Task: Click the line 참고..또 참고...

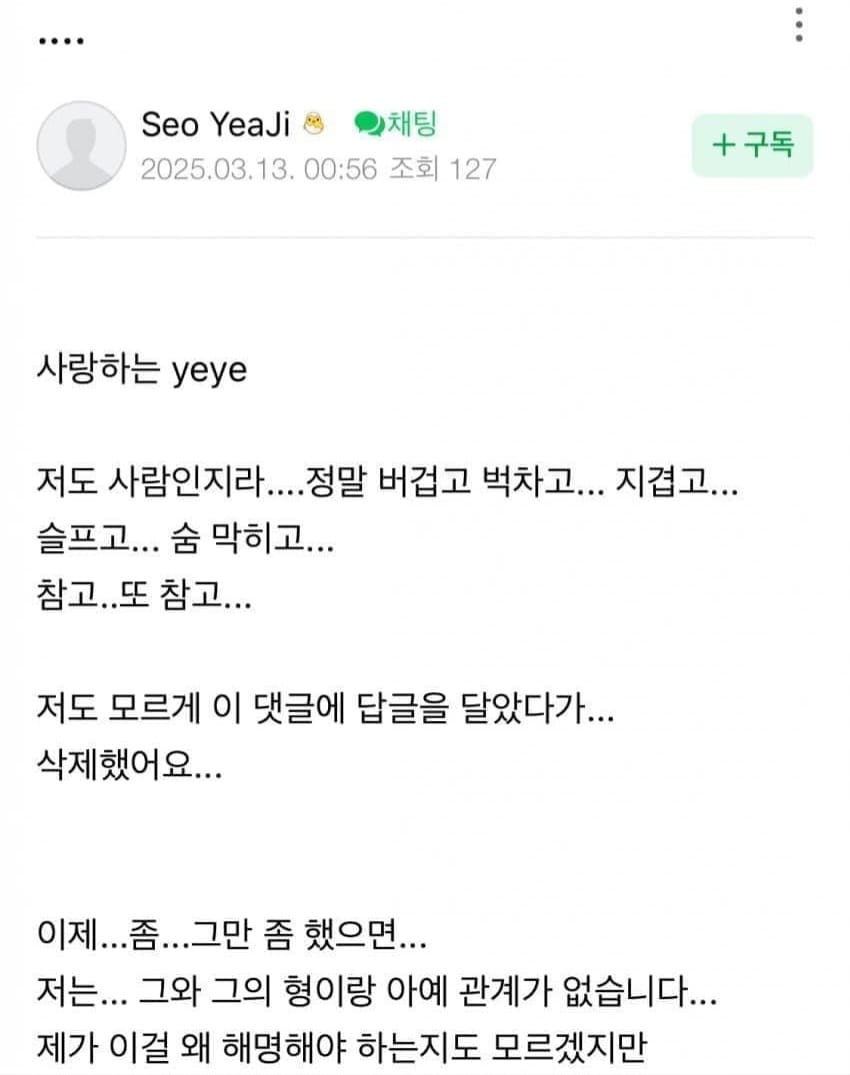Action: [144, 594]
